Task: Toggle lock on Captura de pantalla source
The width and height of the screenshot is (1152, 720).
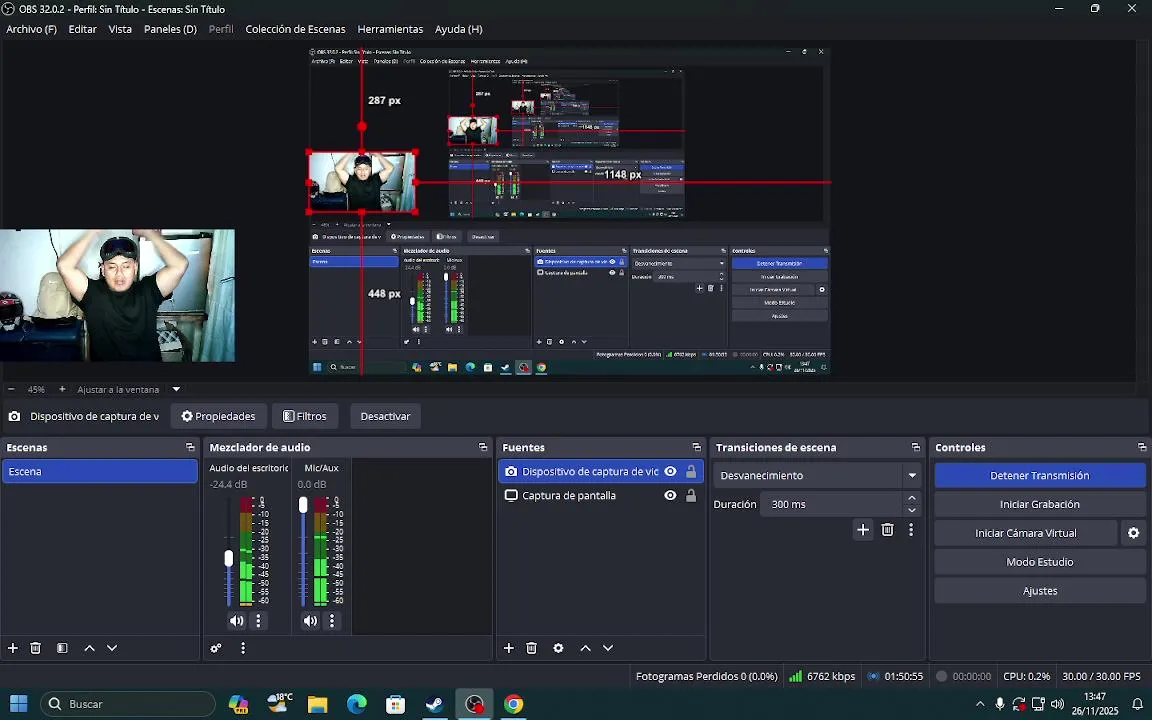Action: 691,496
